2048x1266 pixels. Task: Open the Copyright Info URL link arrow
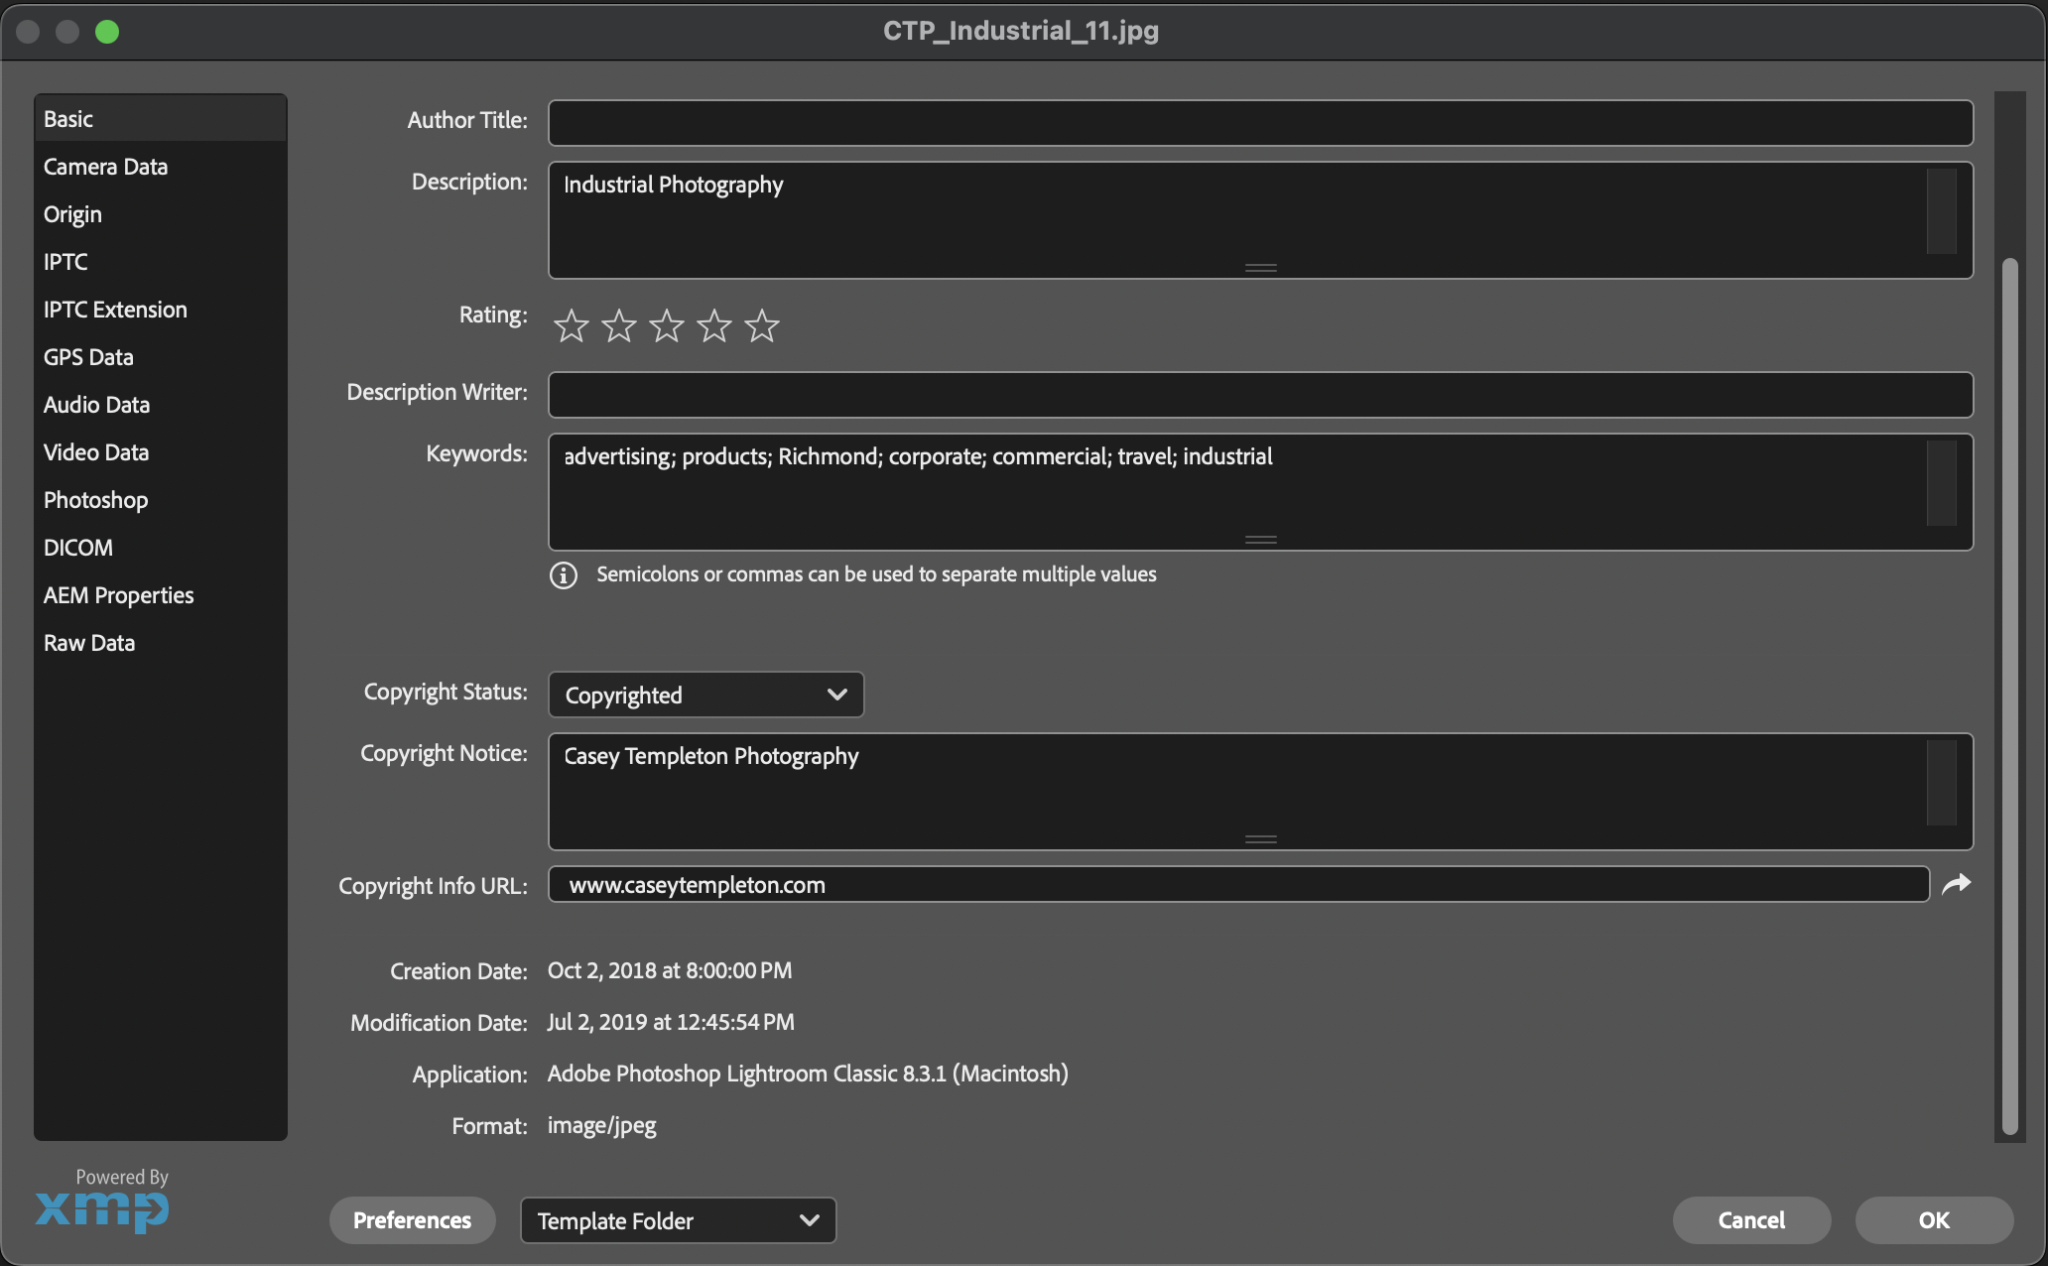1958,884
